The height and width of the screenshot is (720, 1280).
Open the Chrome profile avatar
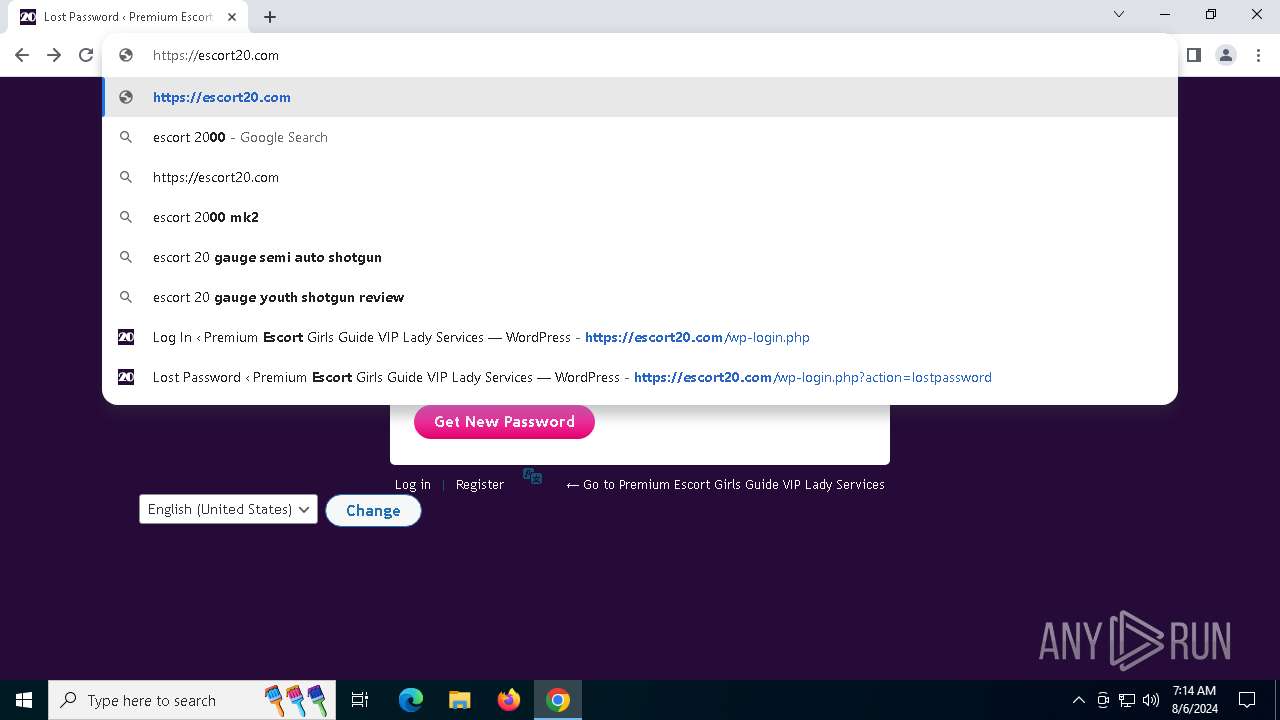coord(1226,55)
